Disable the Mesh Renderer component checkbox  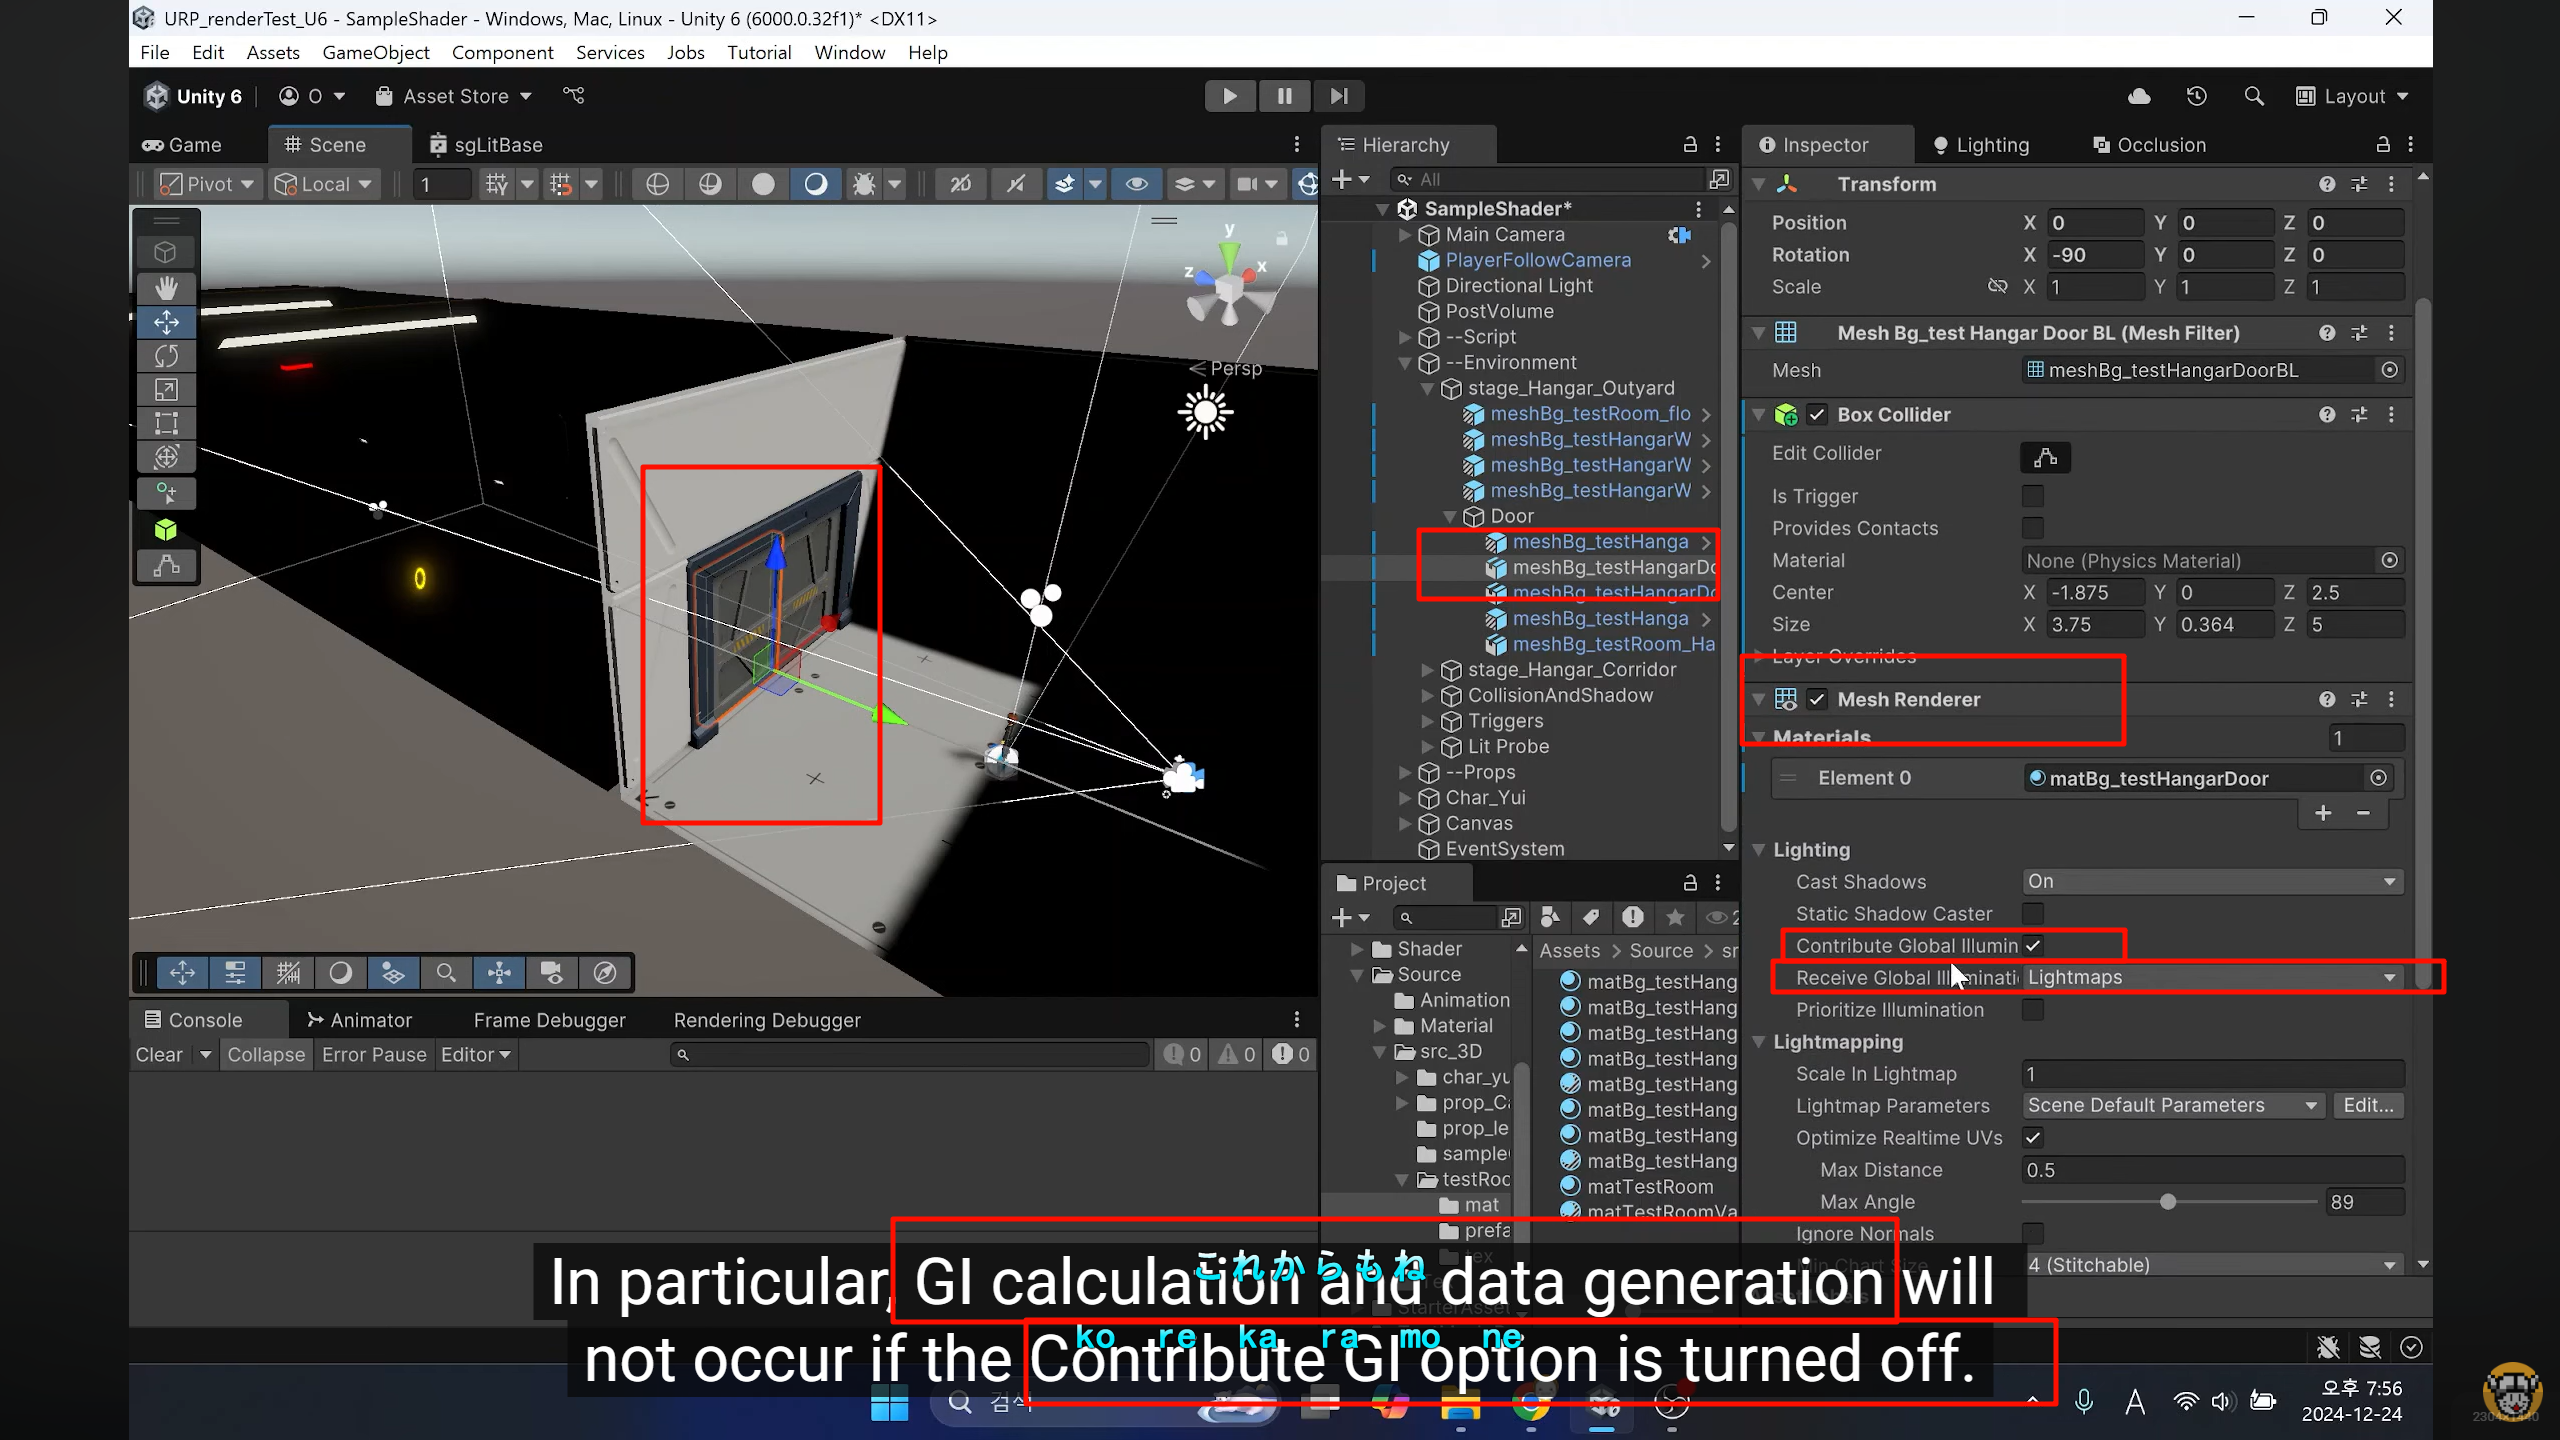pos(1817,699)
